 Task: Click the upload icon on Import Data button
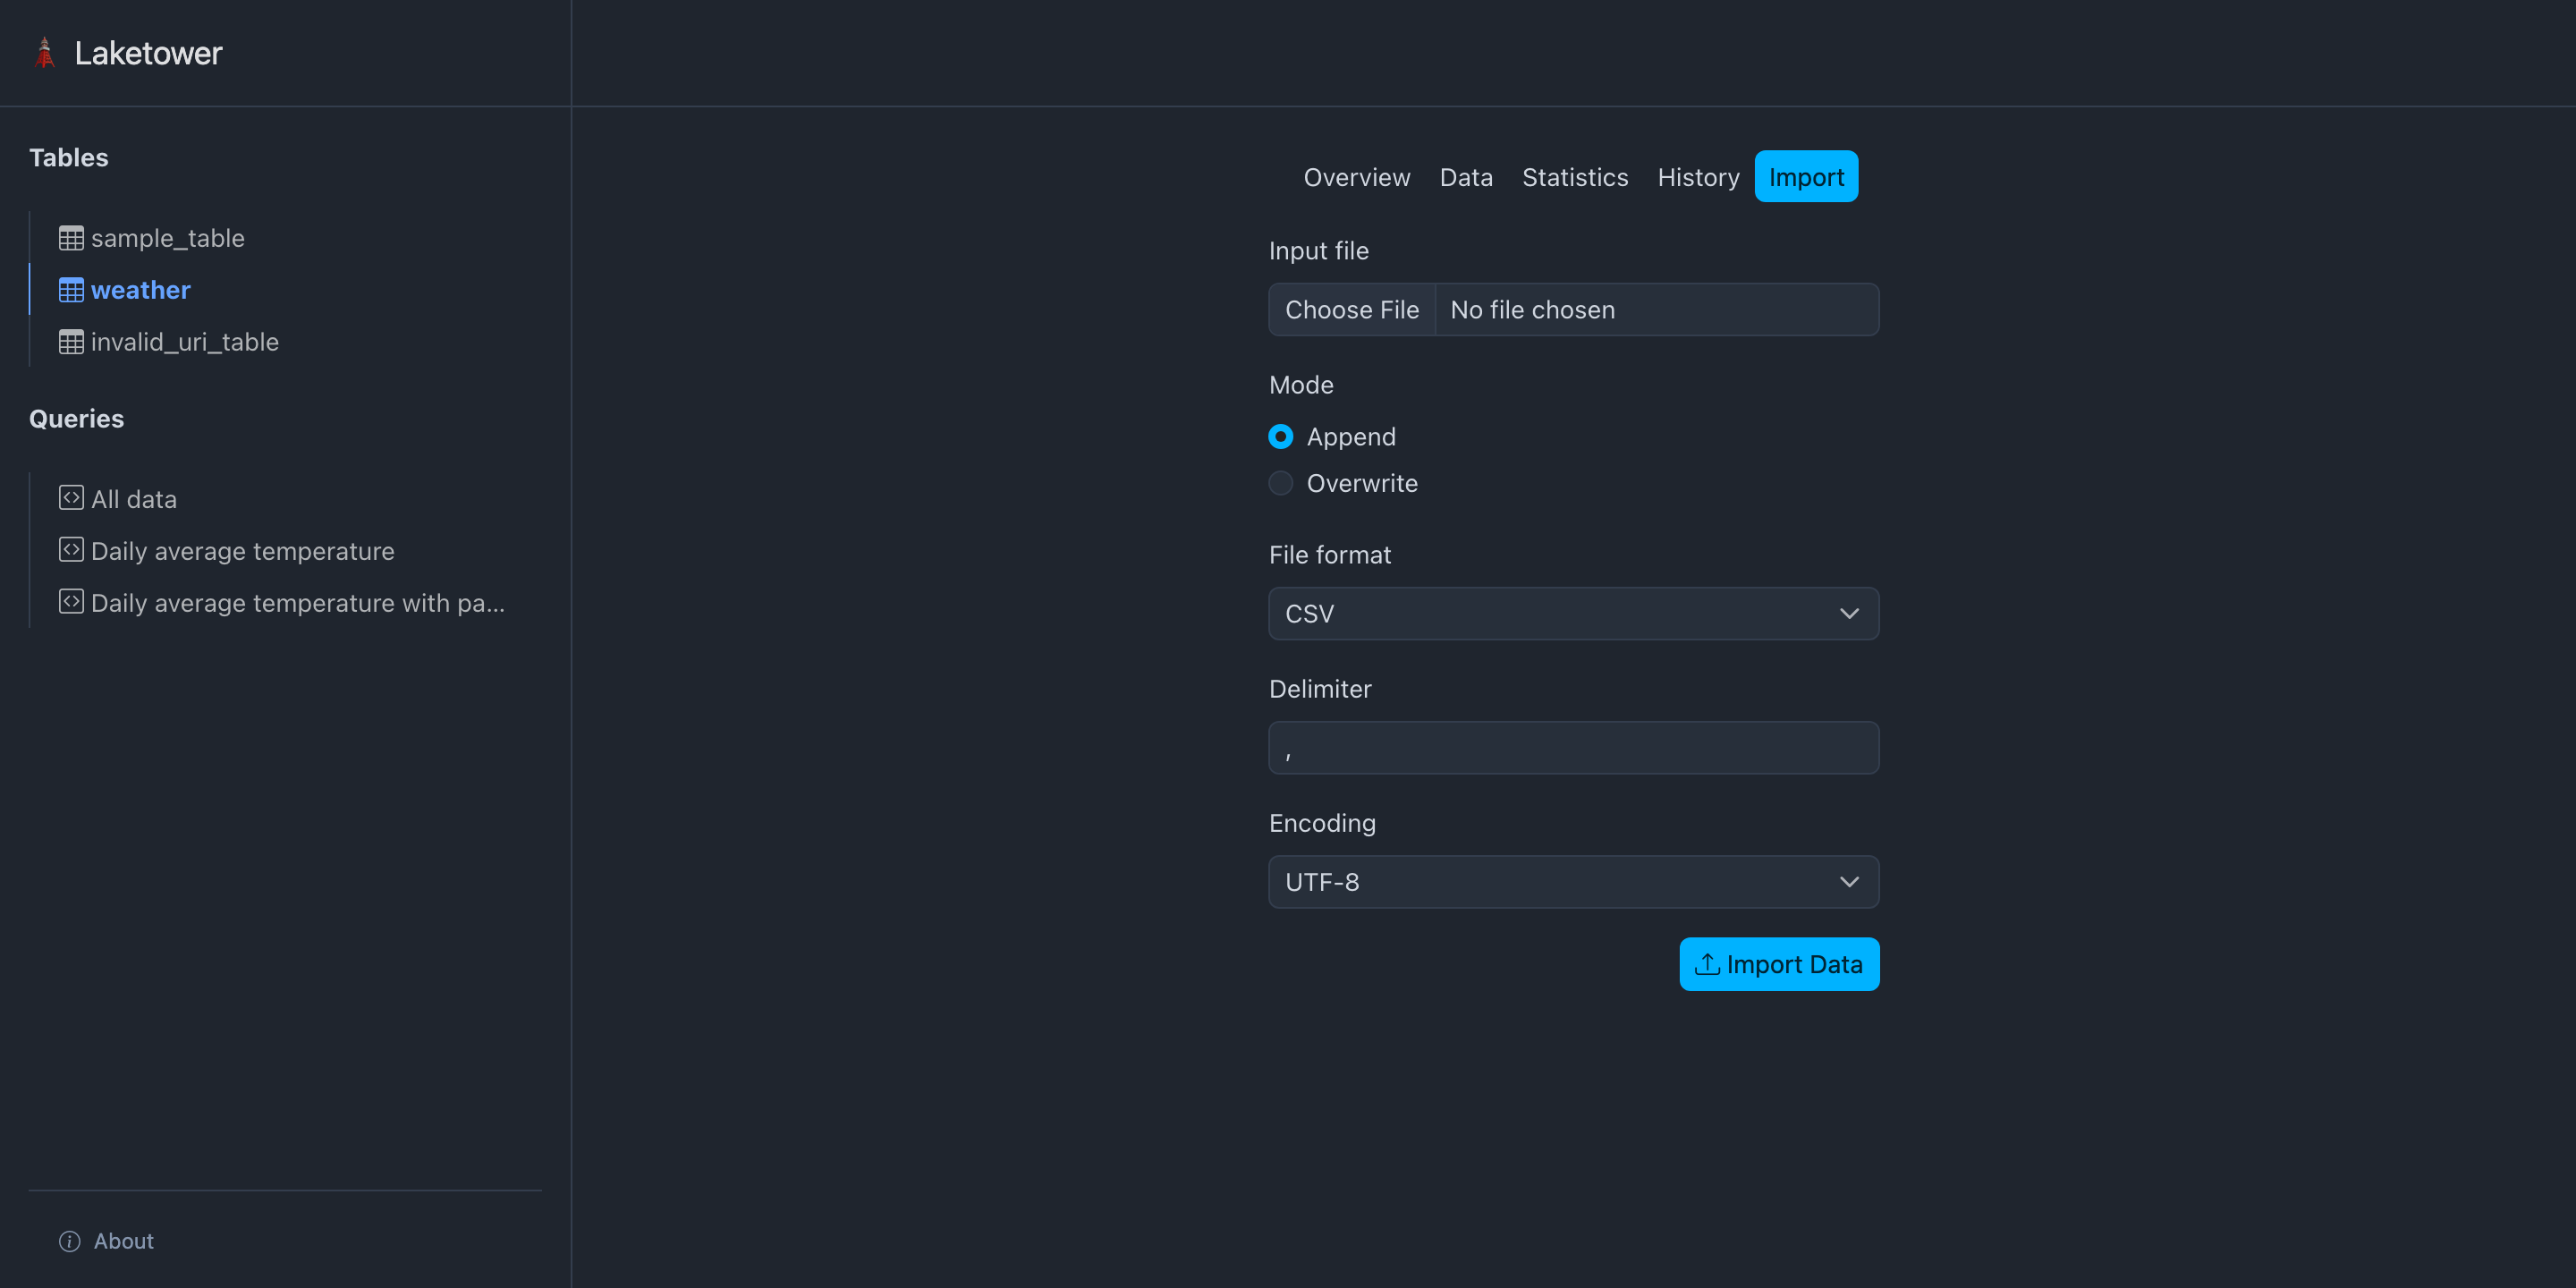(x=1707, y=964)
